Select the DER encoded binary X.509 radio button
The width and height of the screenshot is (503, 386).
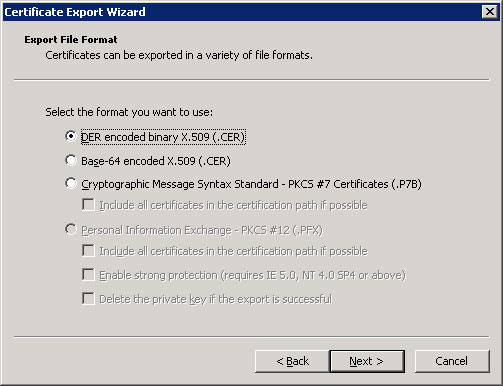[71, 136]
